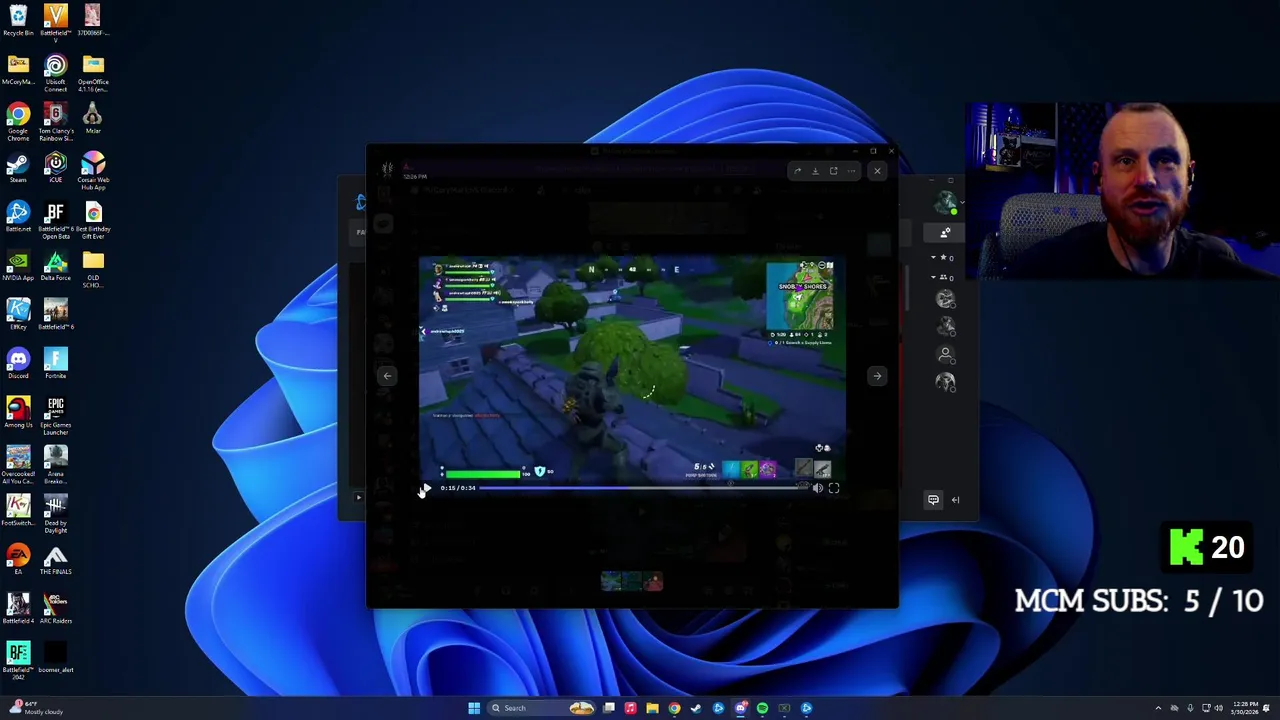Open the OLD SCHO... folder on desktop

pyautogui.click(x=93, y=268)
